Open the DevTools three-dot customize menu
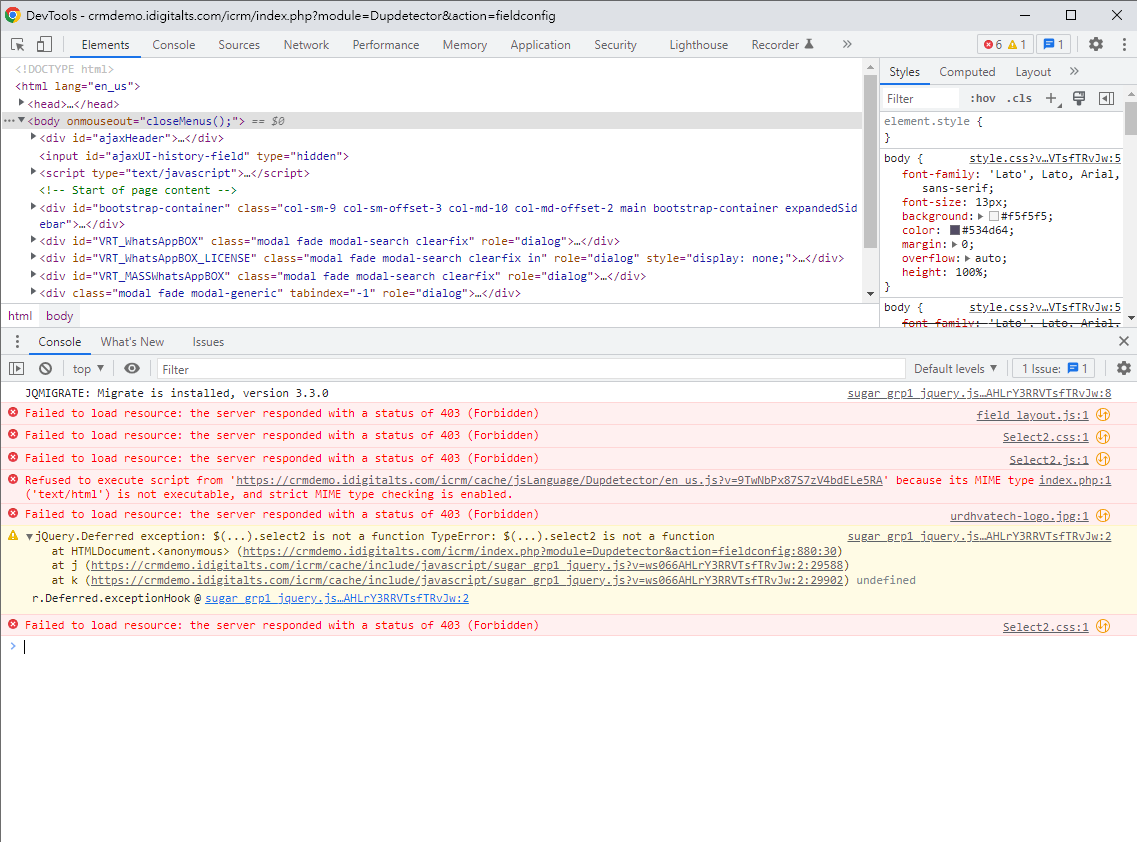The width and height of the screenshot is (1137, 842). point(1124,44)
